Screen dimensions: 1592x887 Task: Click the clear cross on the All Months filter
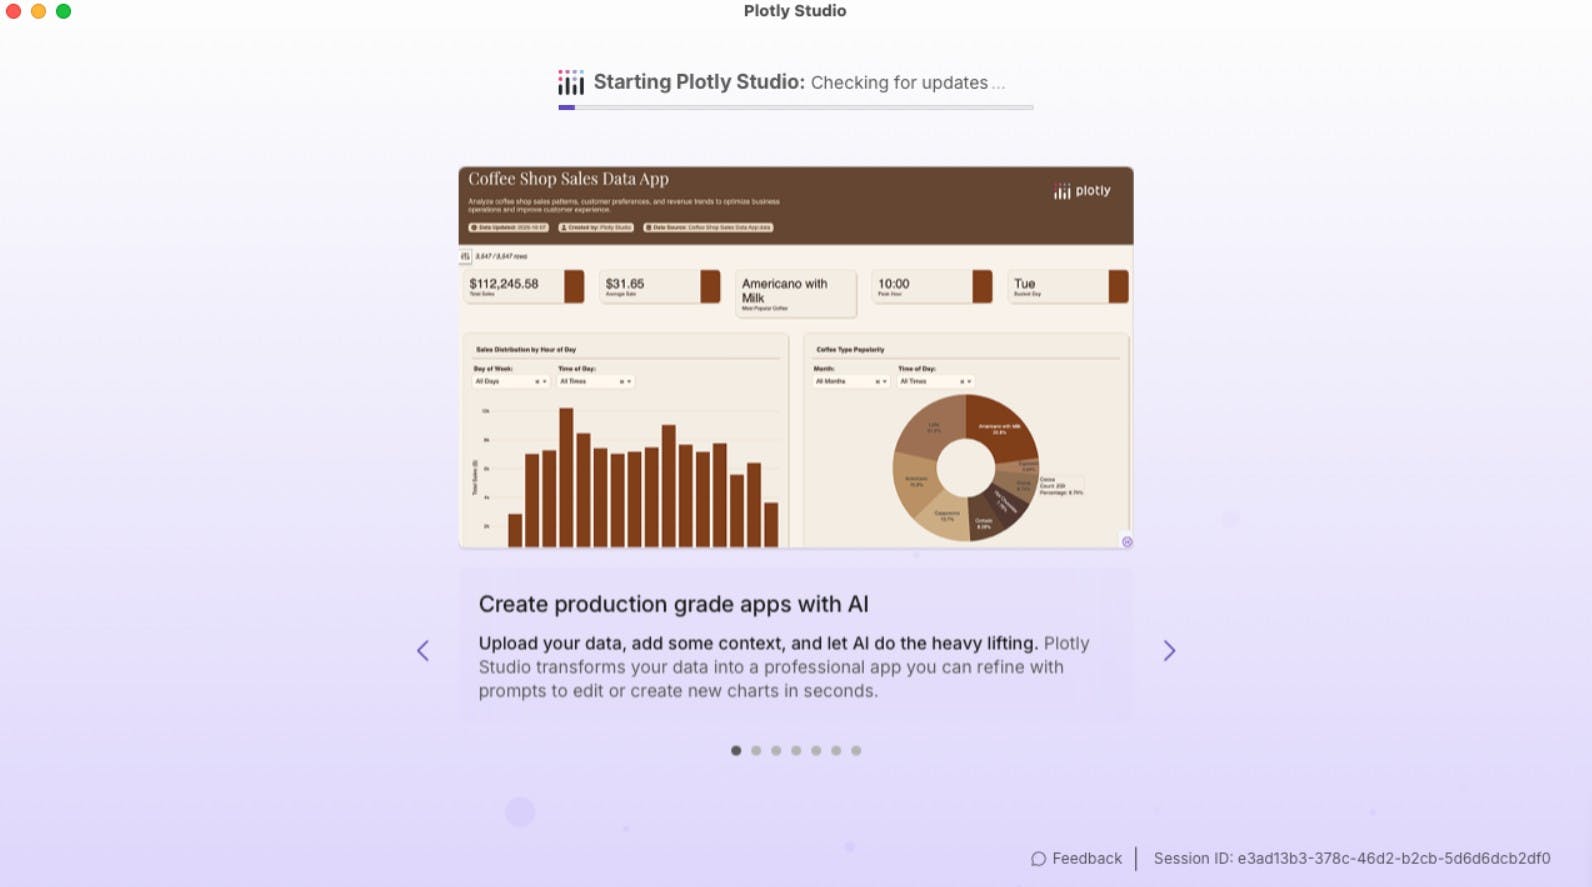click(x=878, y=381)
